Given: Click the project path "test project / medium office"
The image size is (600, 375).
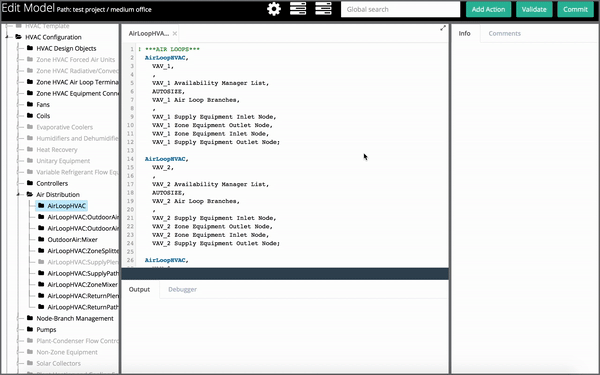Looking at the screenshot, I should click(112, 10).
